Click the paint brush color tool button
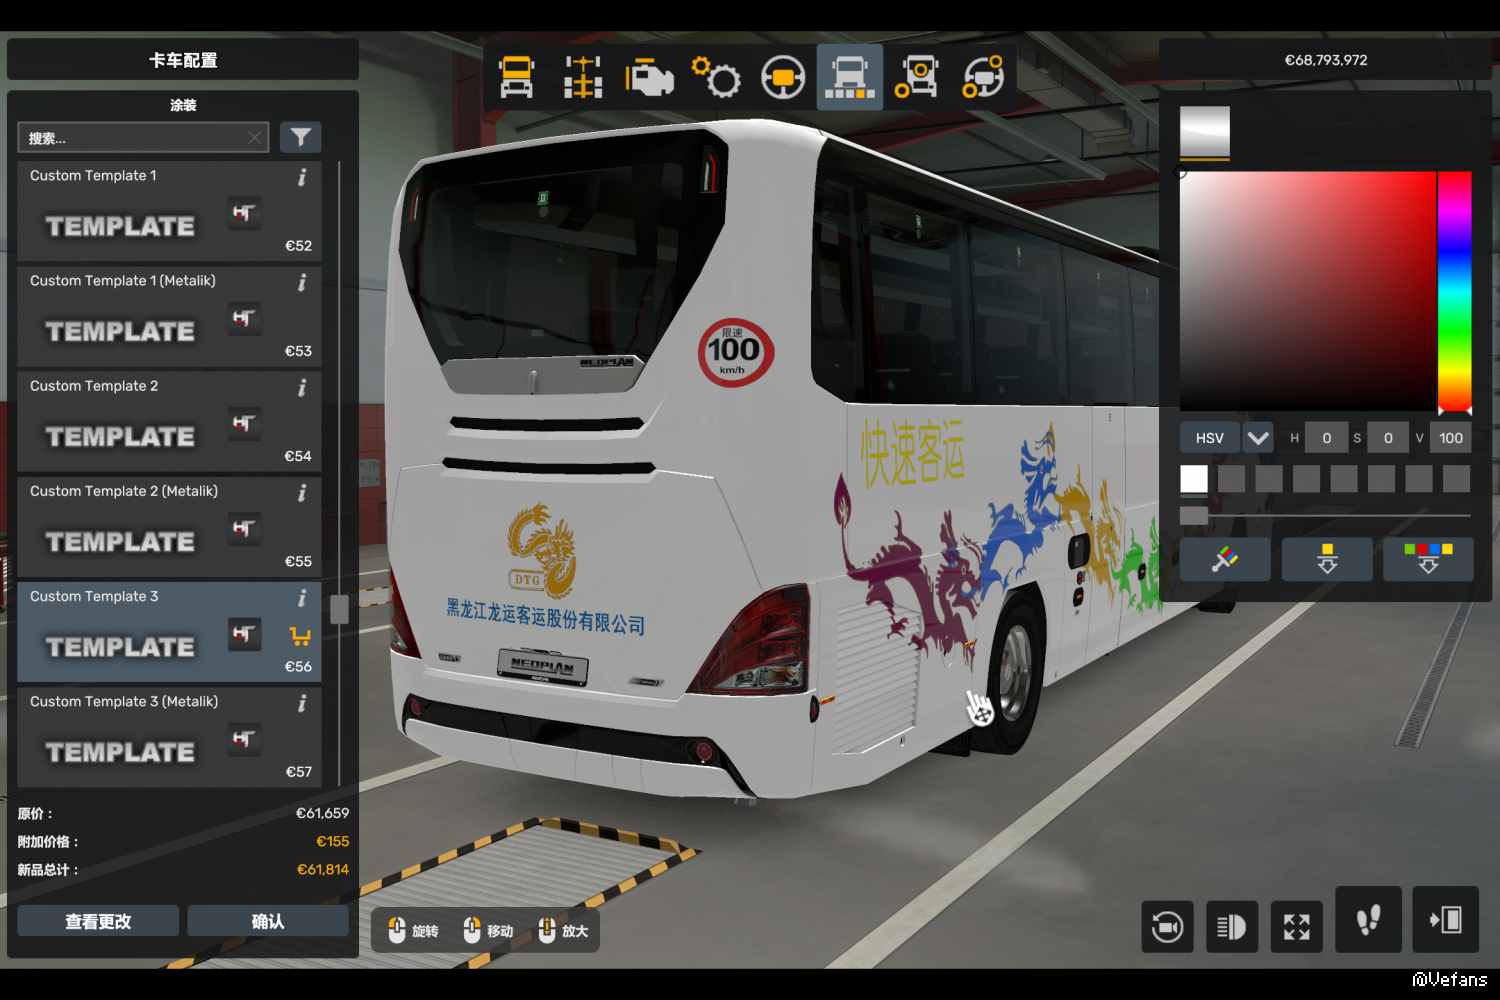1500x1000 pixels. pos(1225,559)
